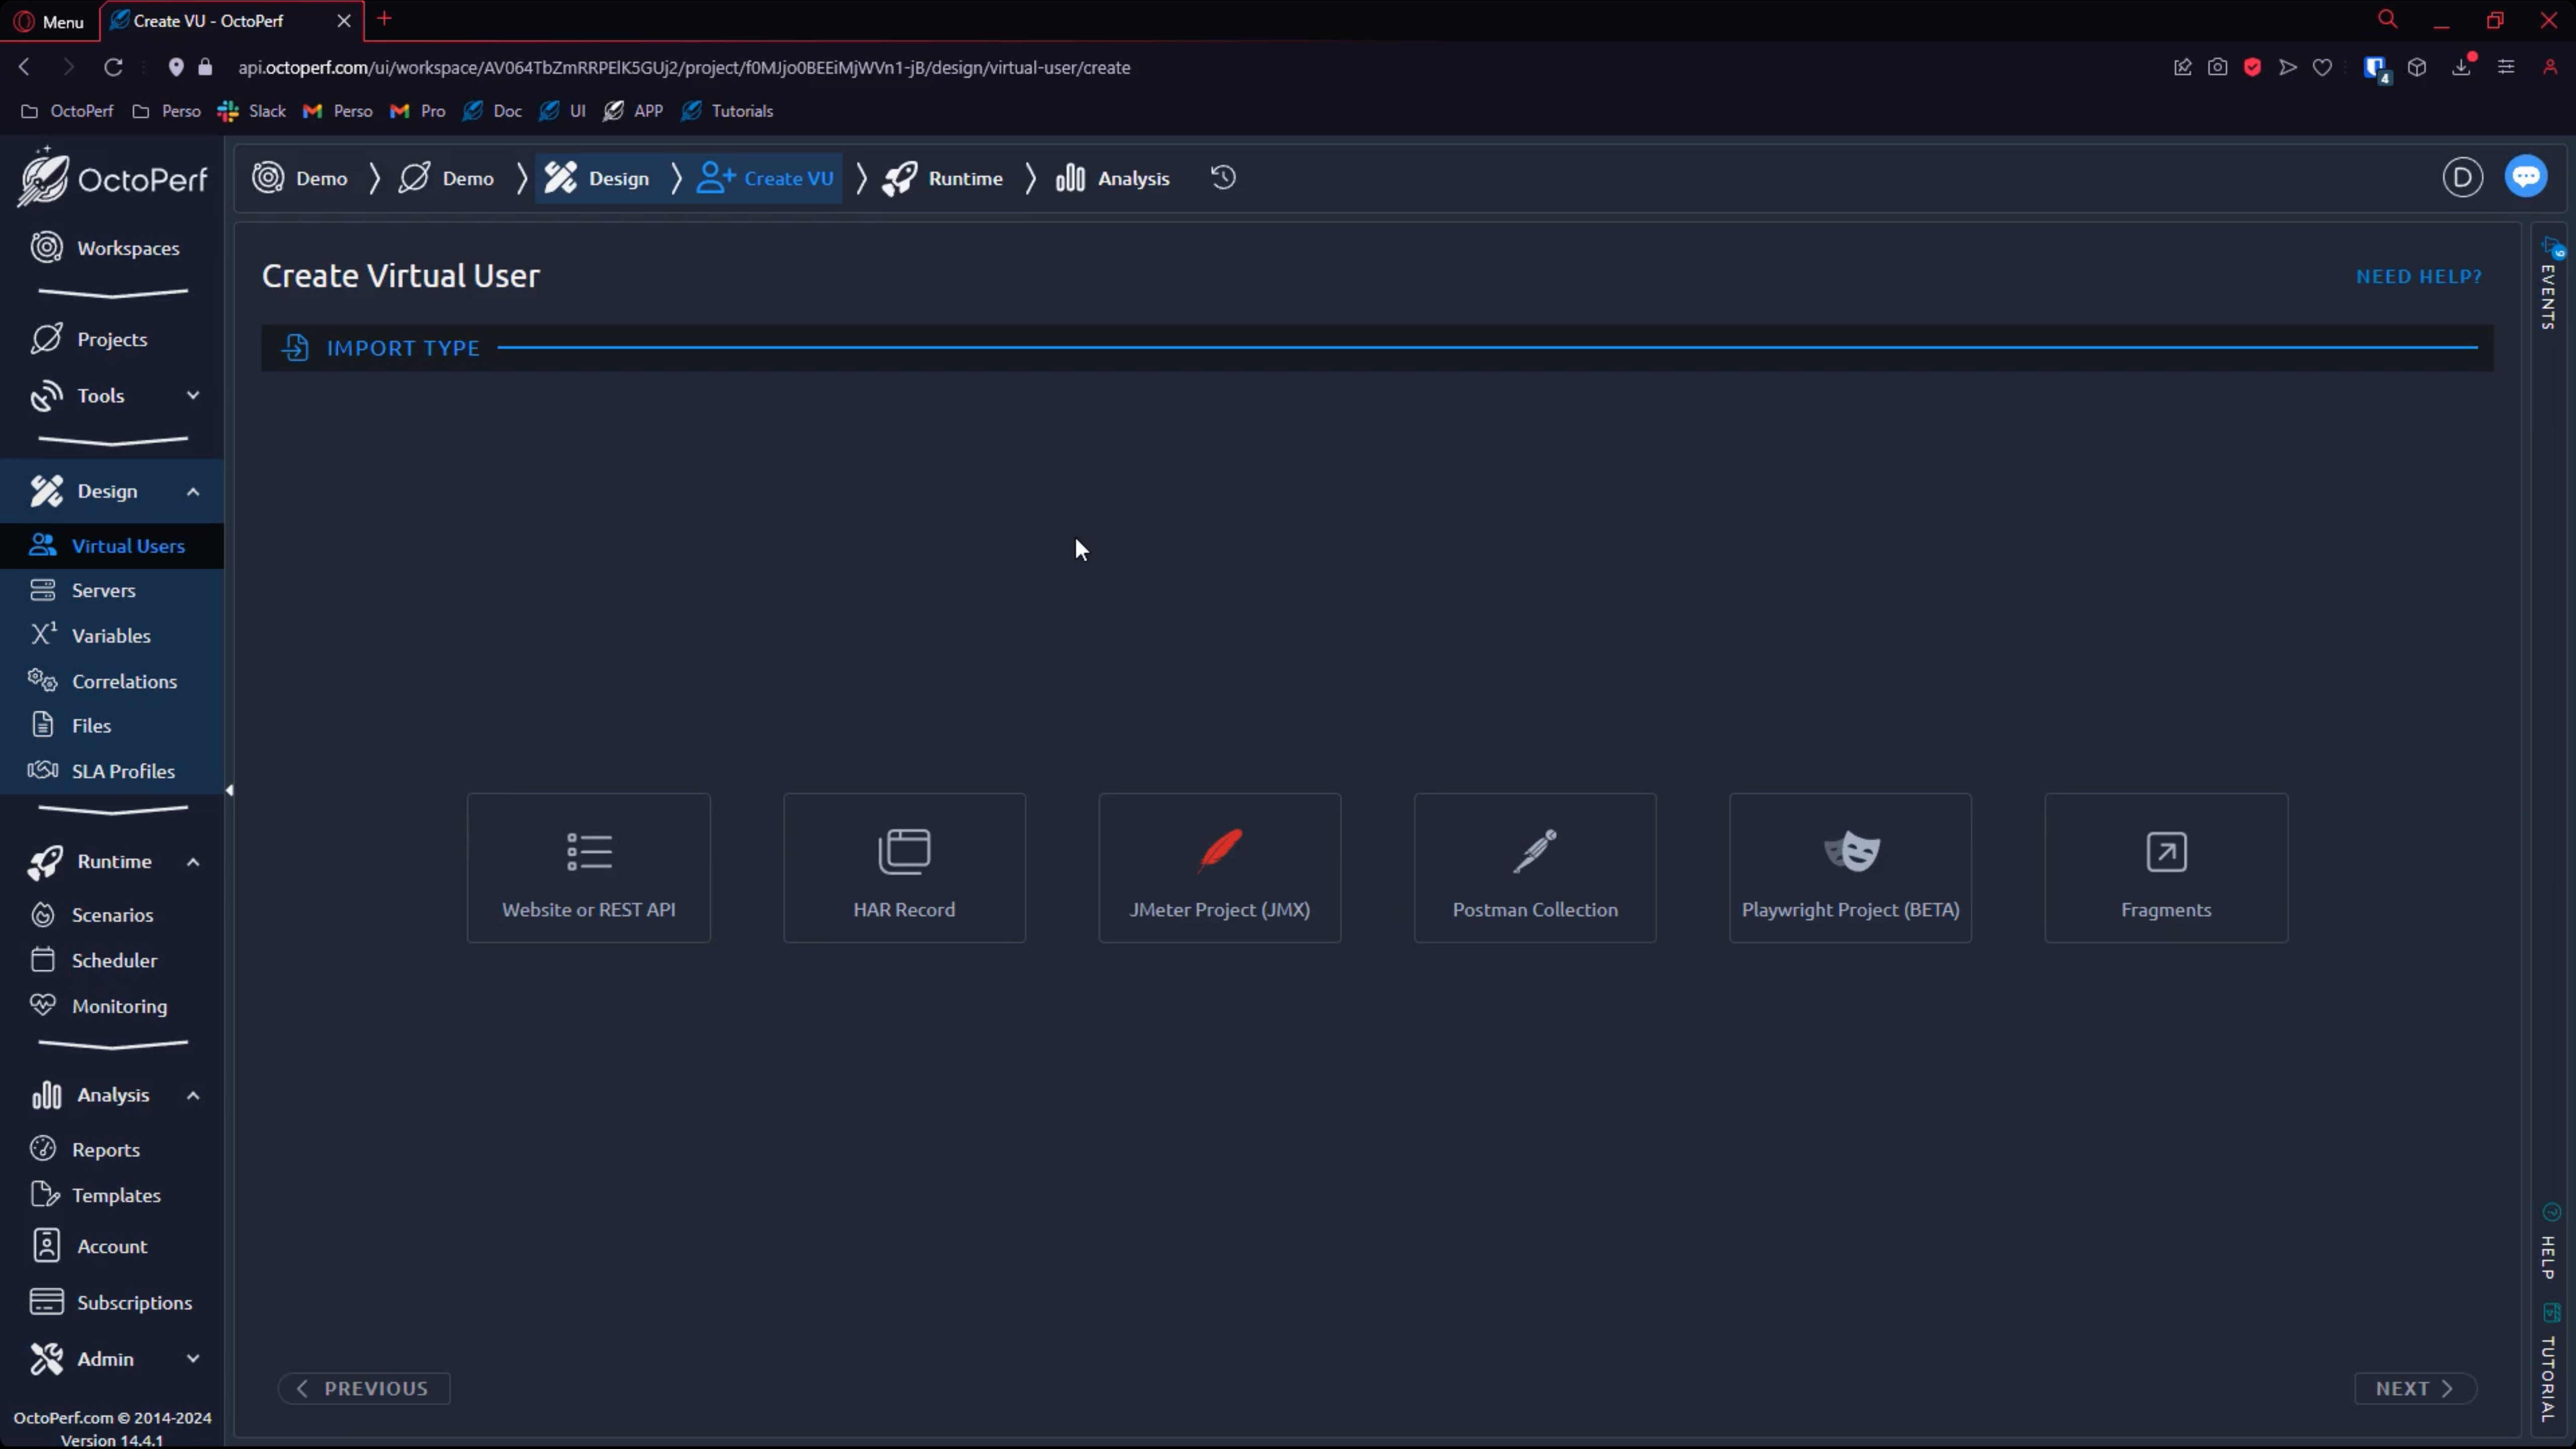Click the PREVIOUS button

tap(364, 1388)
